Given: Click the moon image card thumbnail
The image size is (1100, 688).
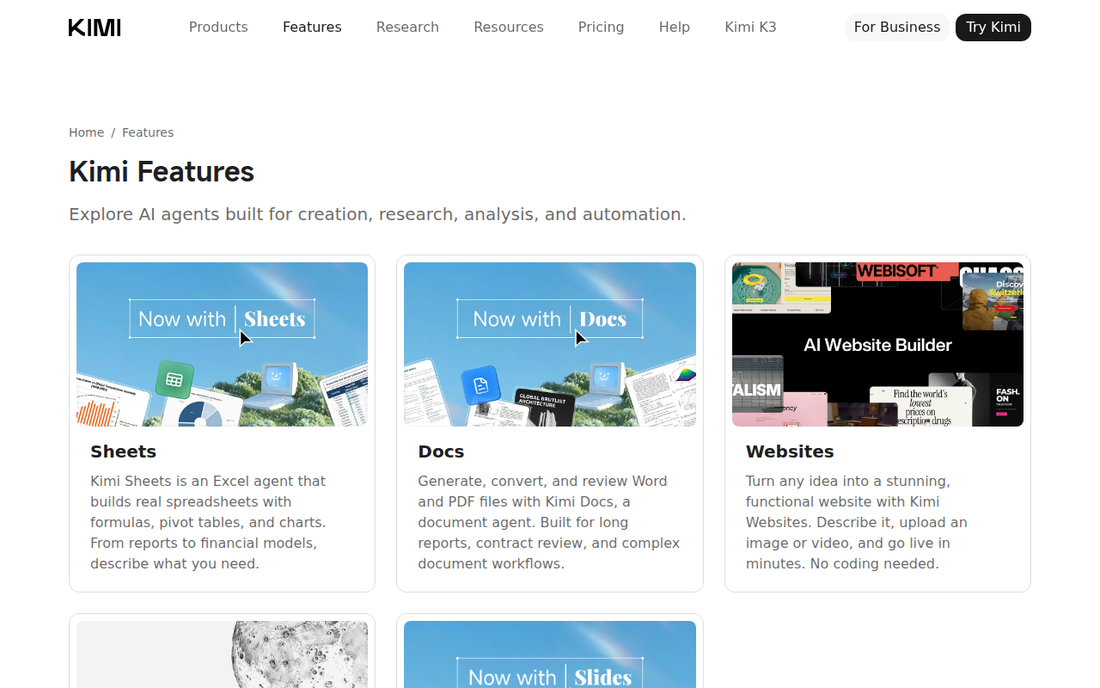Looking at the screenshot, I should pos(222,654).
